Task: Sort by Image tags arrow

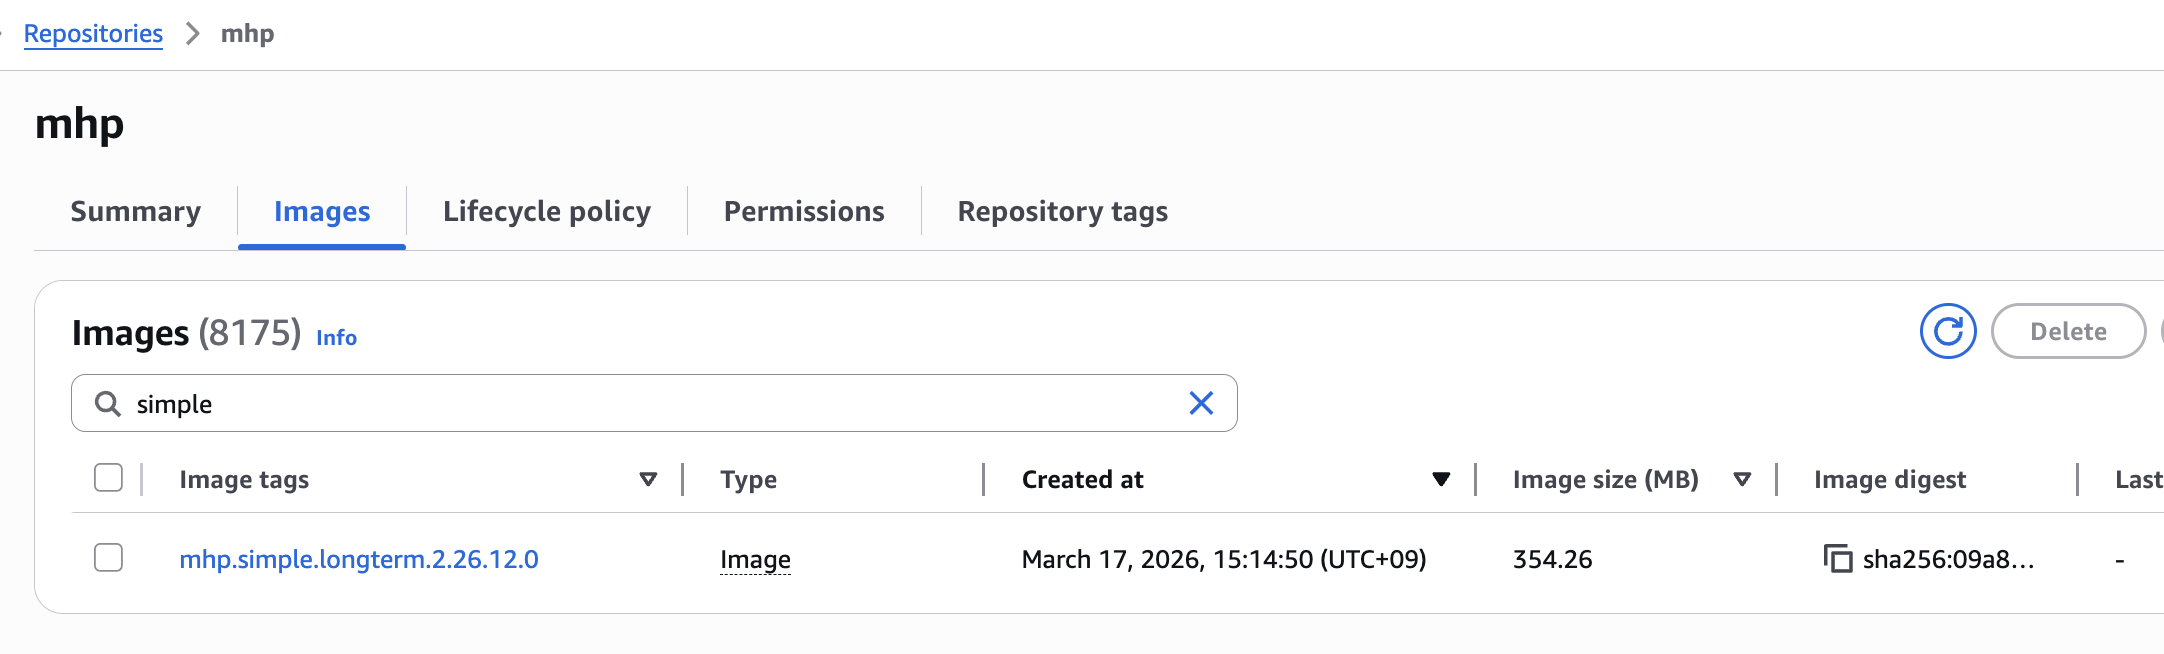Action: tap(648, 479)
